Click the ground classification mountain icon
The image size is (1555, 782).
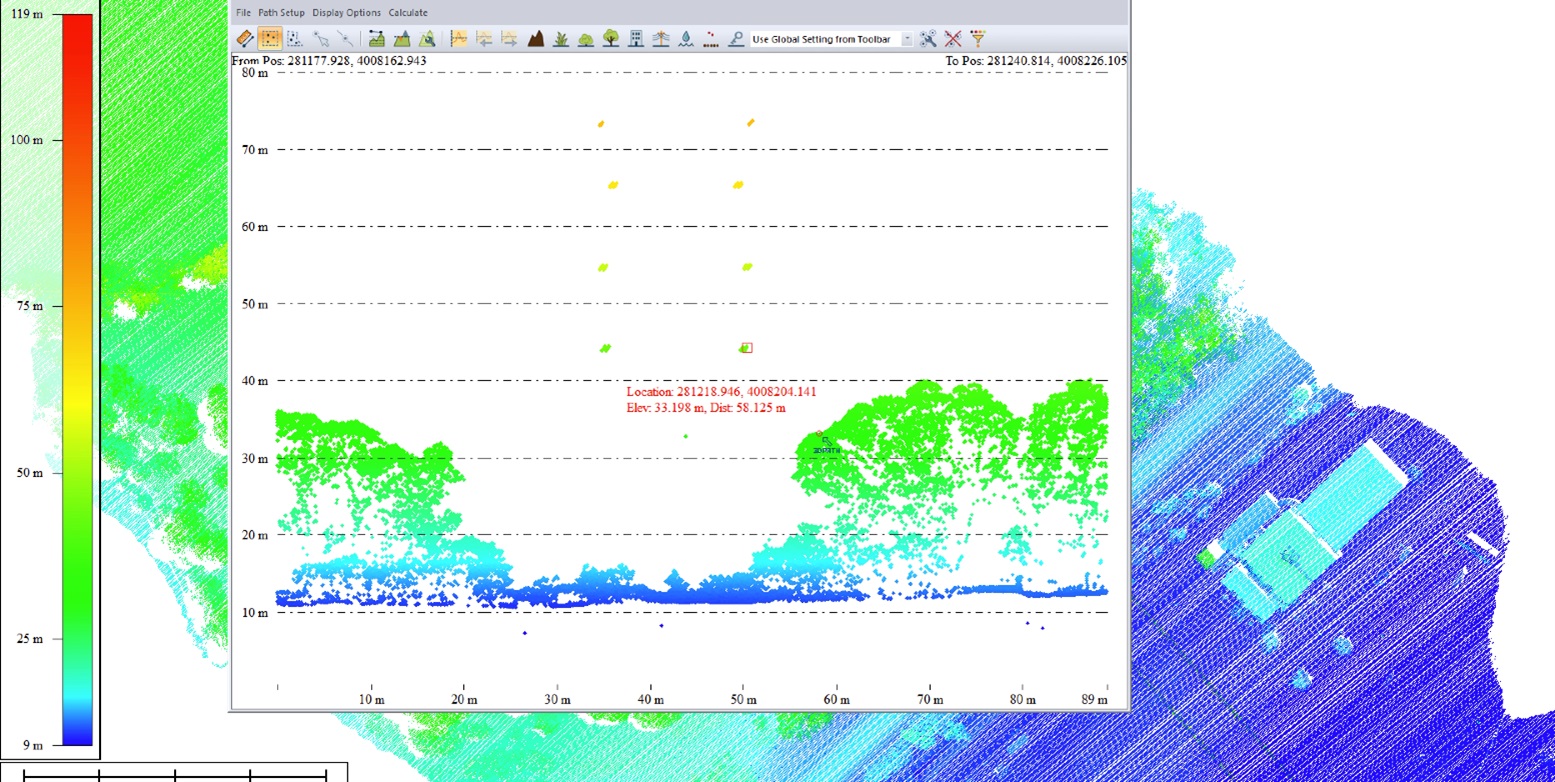pyautogui.click(x=535, y=39)
